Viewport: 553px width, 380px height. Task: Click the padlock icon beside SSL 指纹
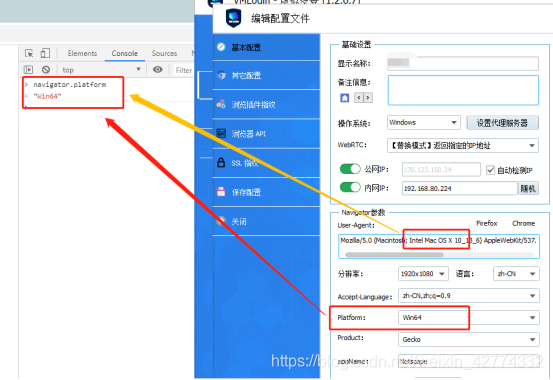221,162
